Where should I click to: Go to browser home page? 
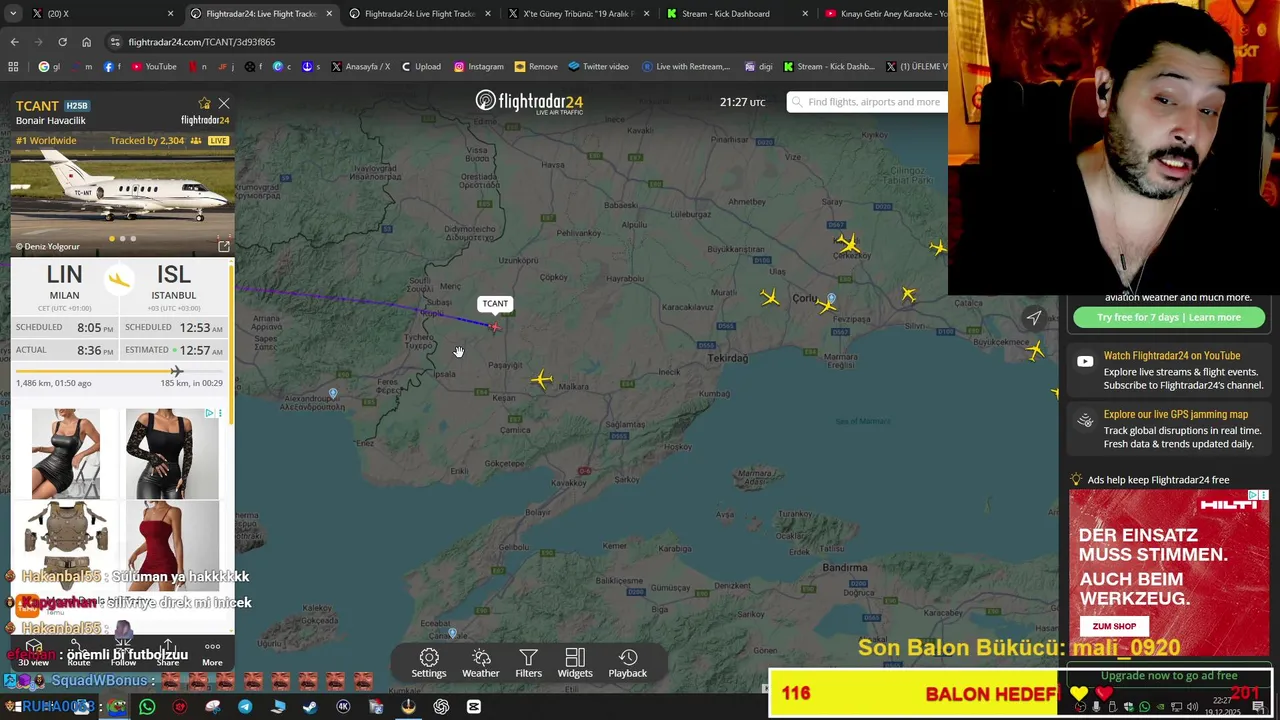click(86, 42)
